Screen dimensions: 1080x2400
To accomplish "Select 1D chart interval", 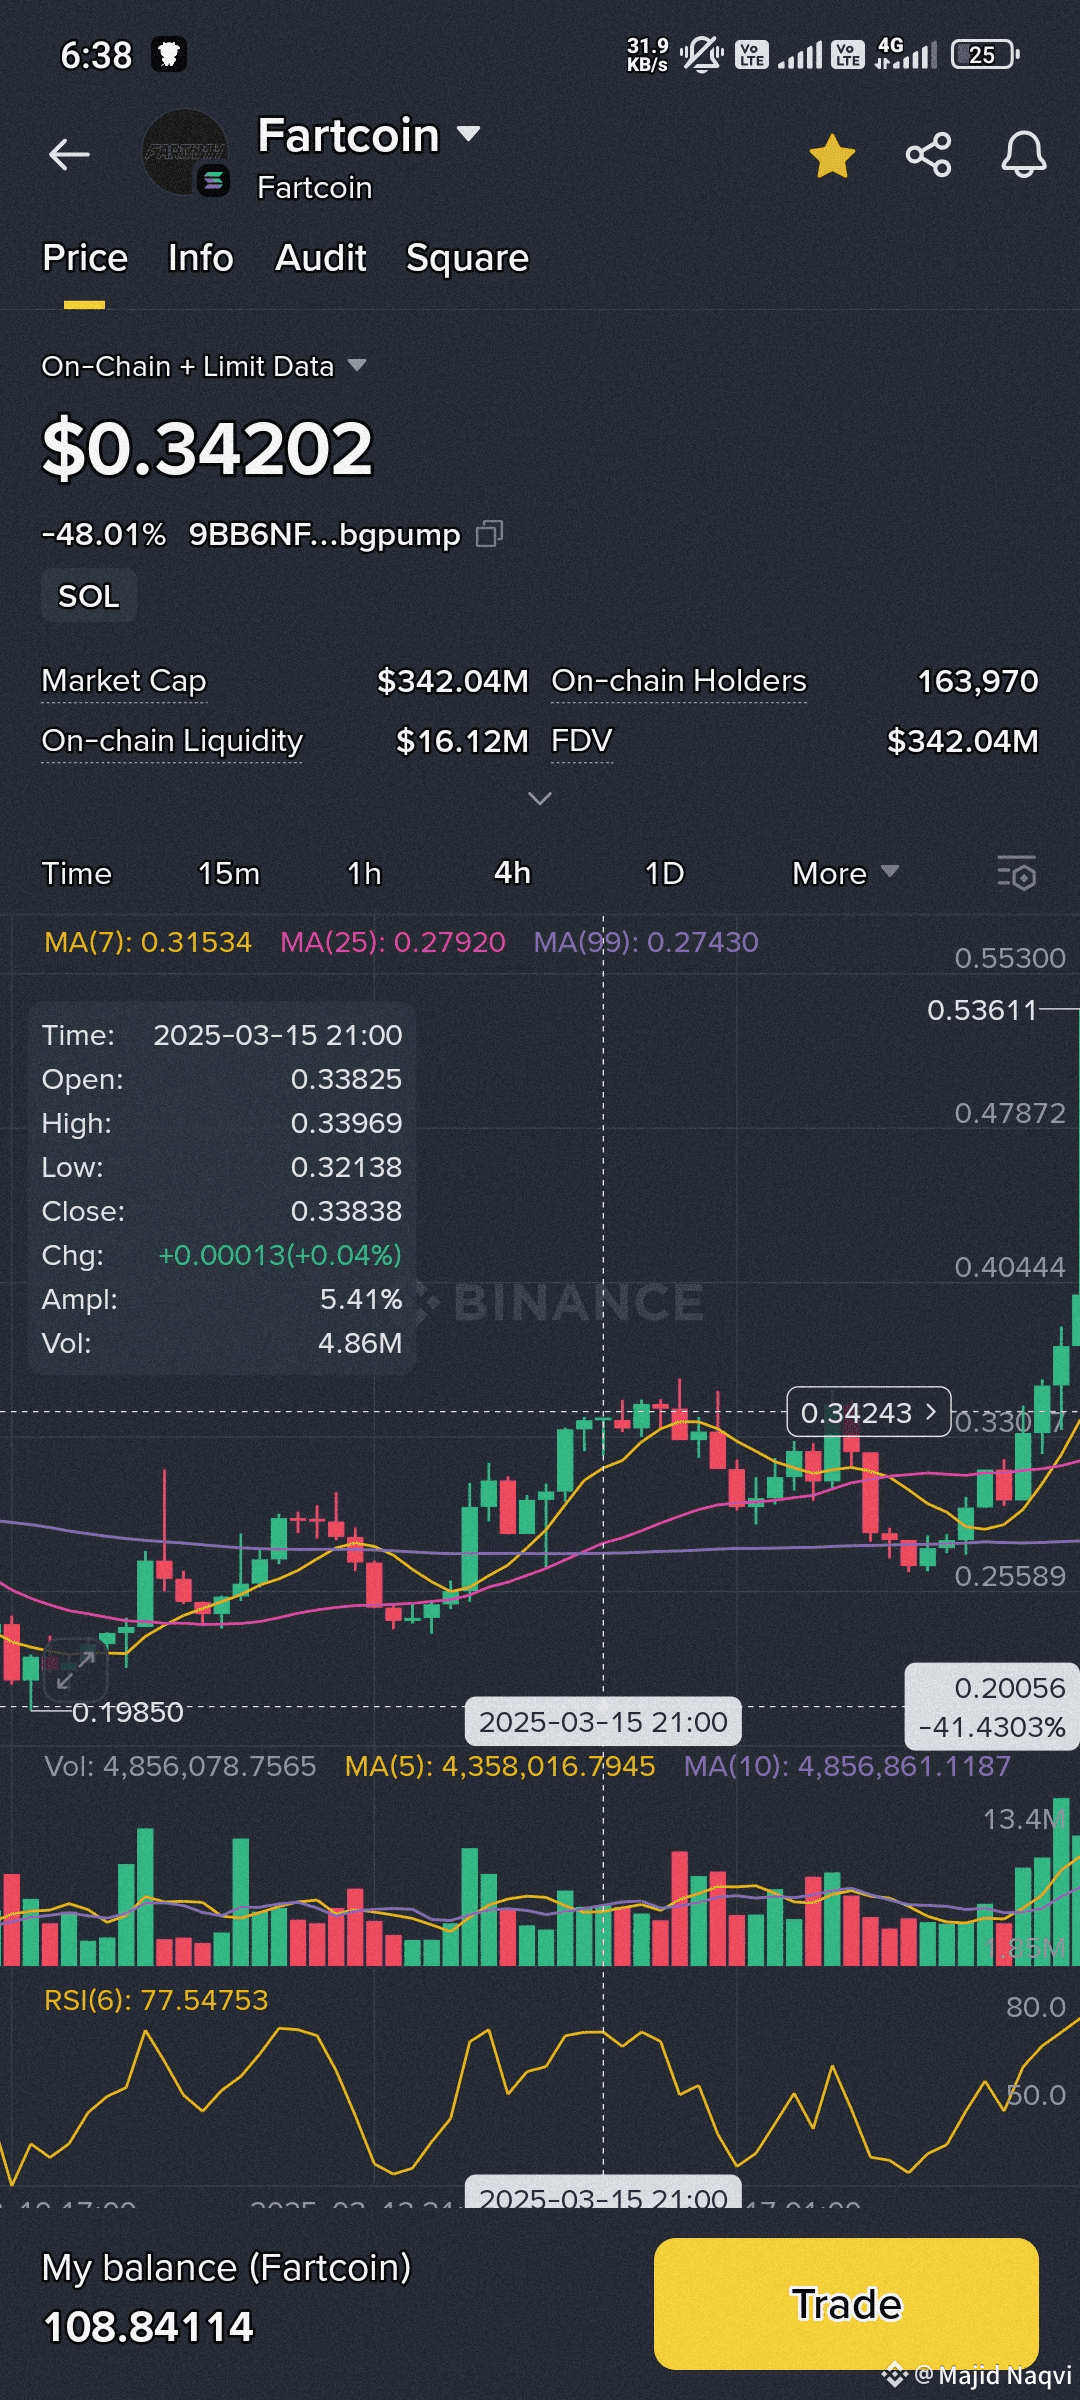I will (664, 873).
